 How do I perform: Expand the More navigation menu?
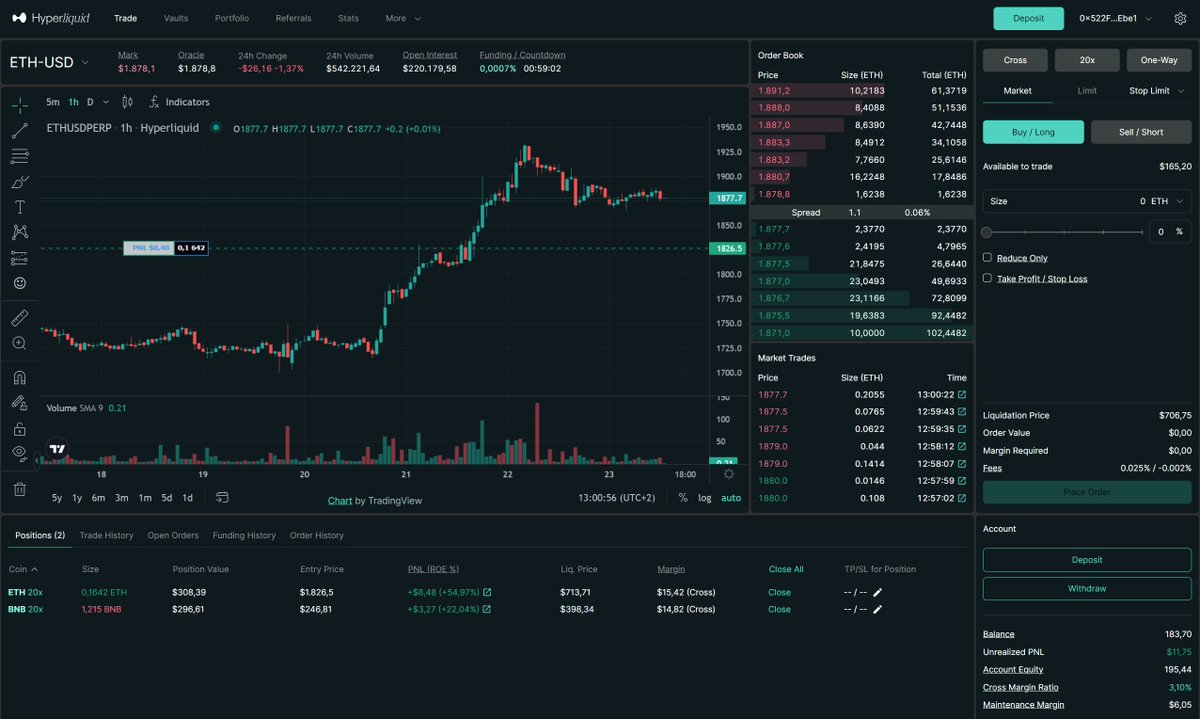click(403, 18)
